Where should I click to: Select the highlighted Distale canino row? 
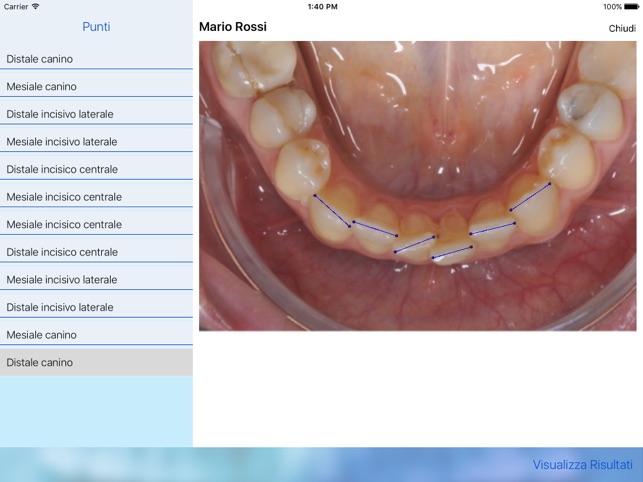[x=96, y=362]
